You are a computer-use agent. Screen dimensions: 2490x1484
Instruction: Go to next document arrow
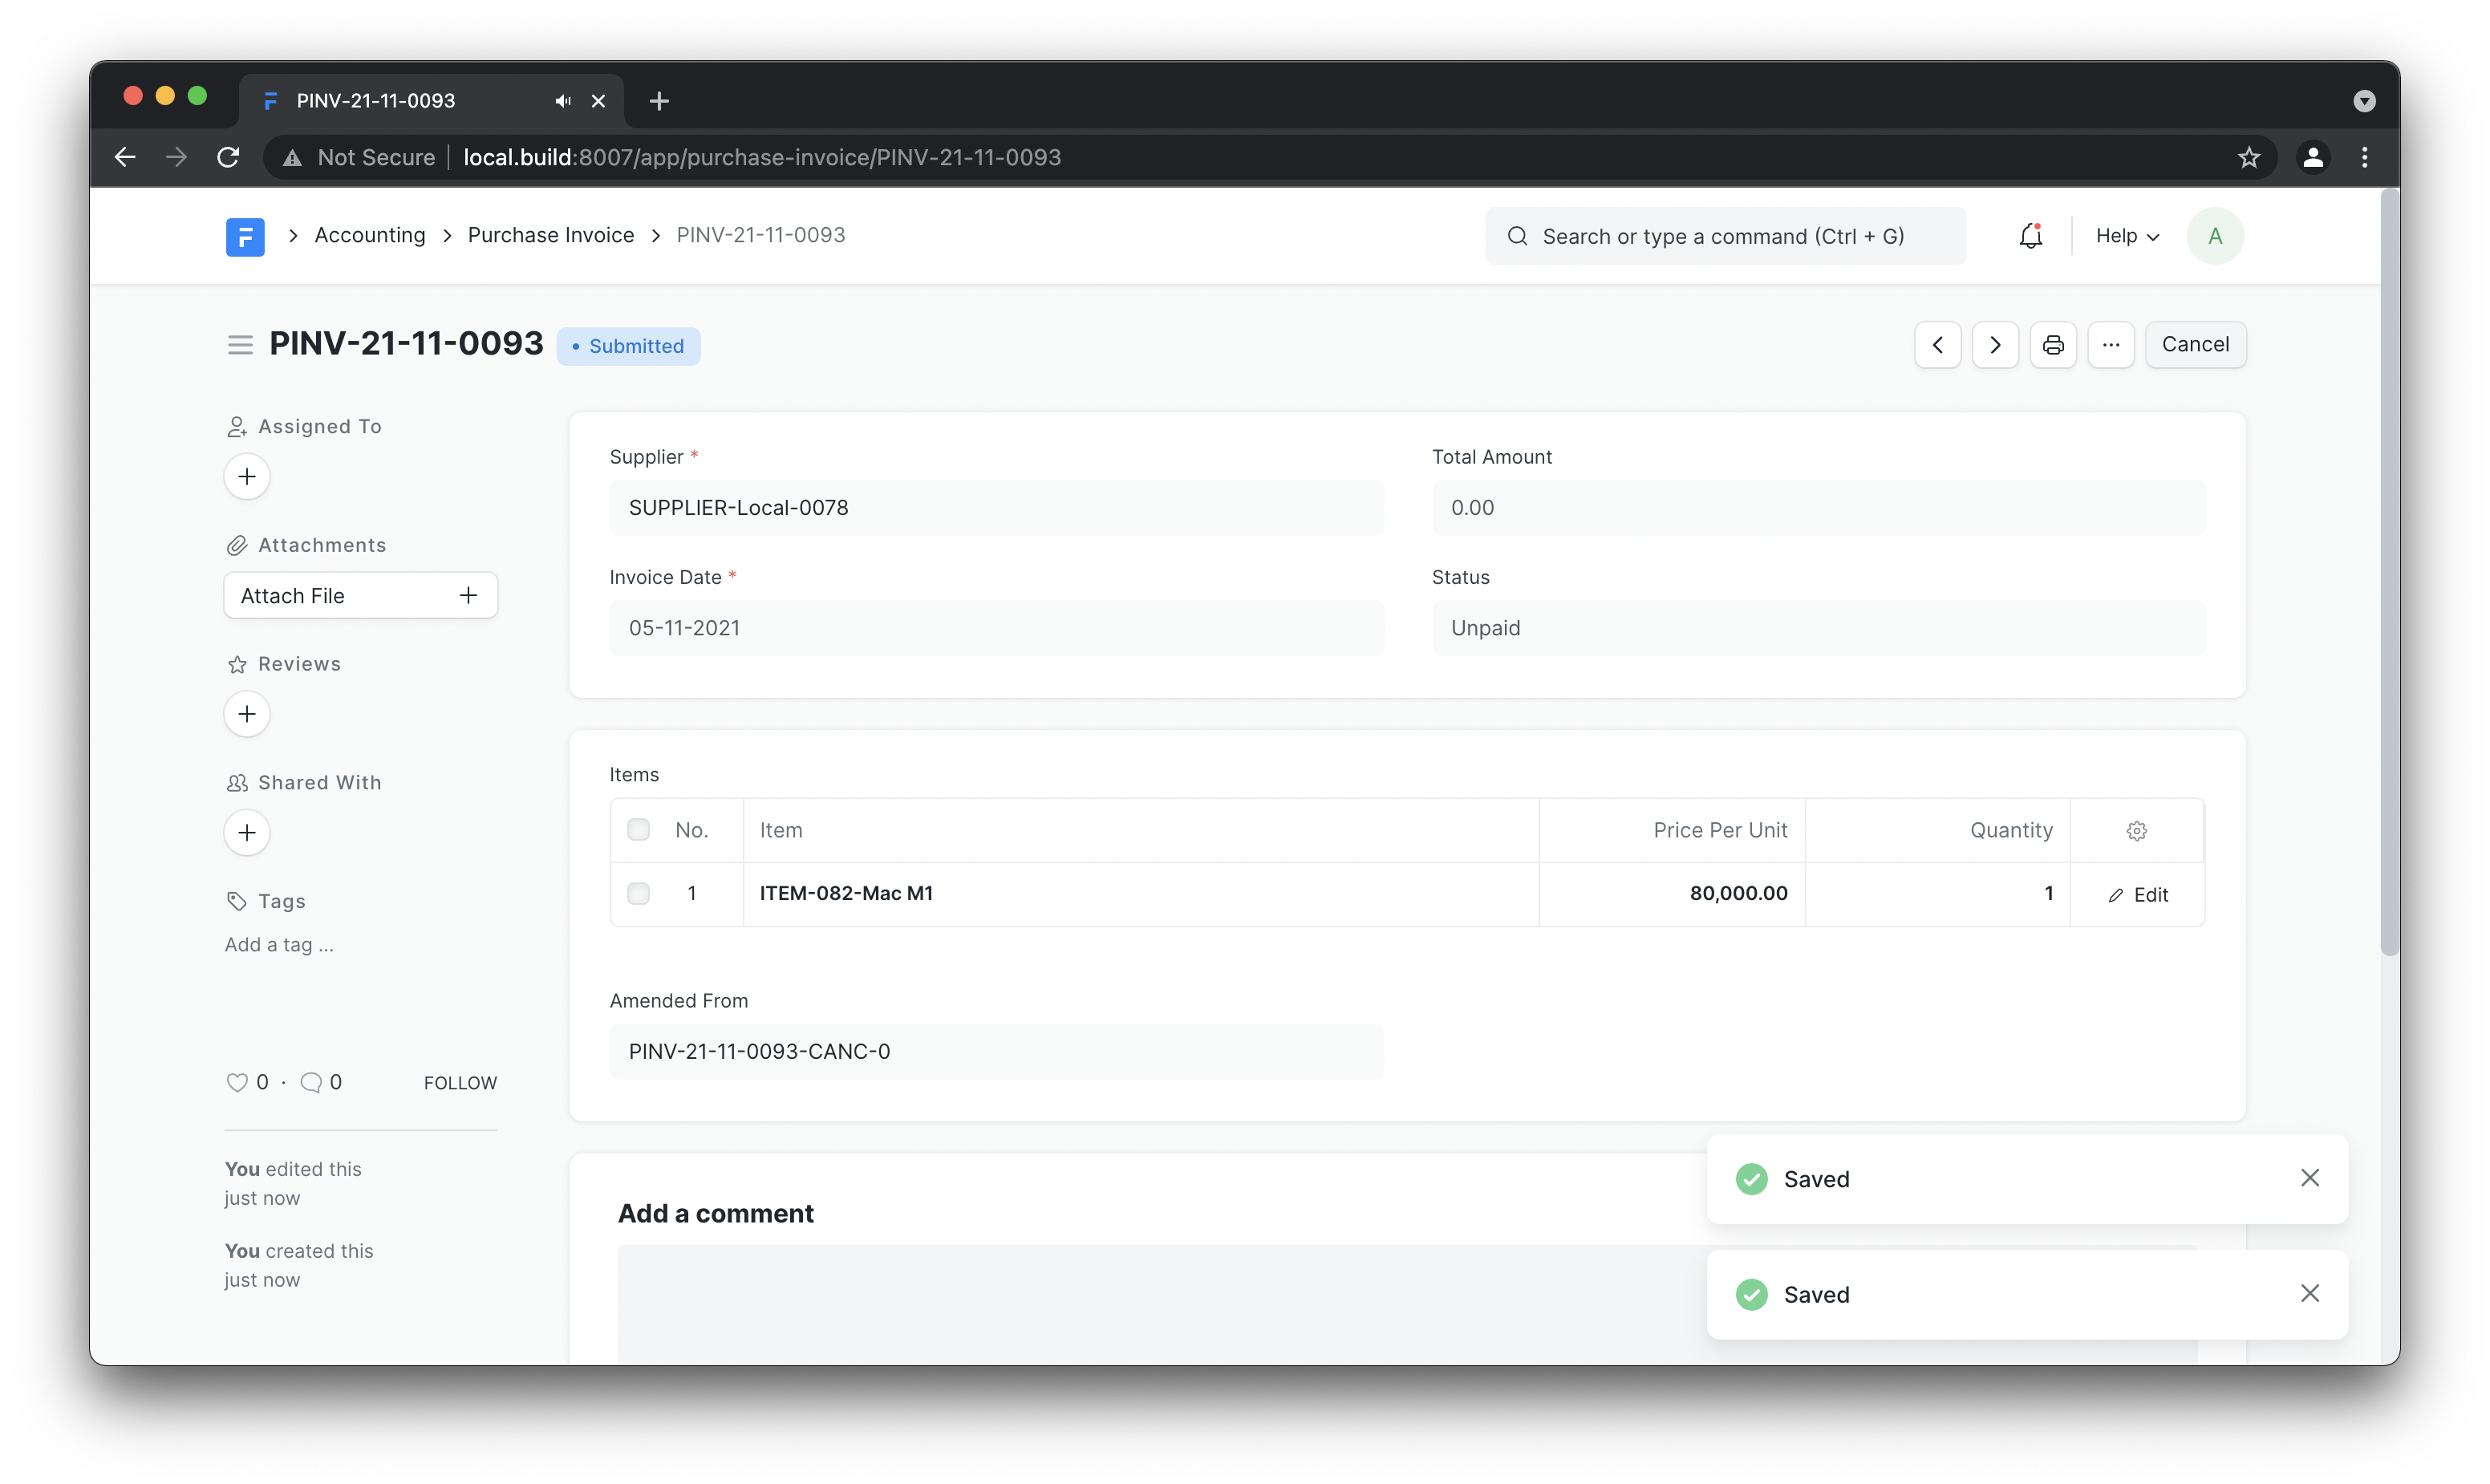[x=1994, y=345]
